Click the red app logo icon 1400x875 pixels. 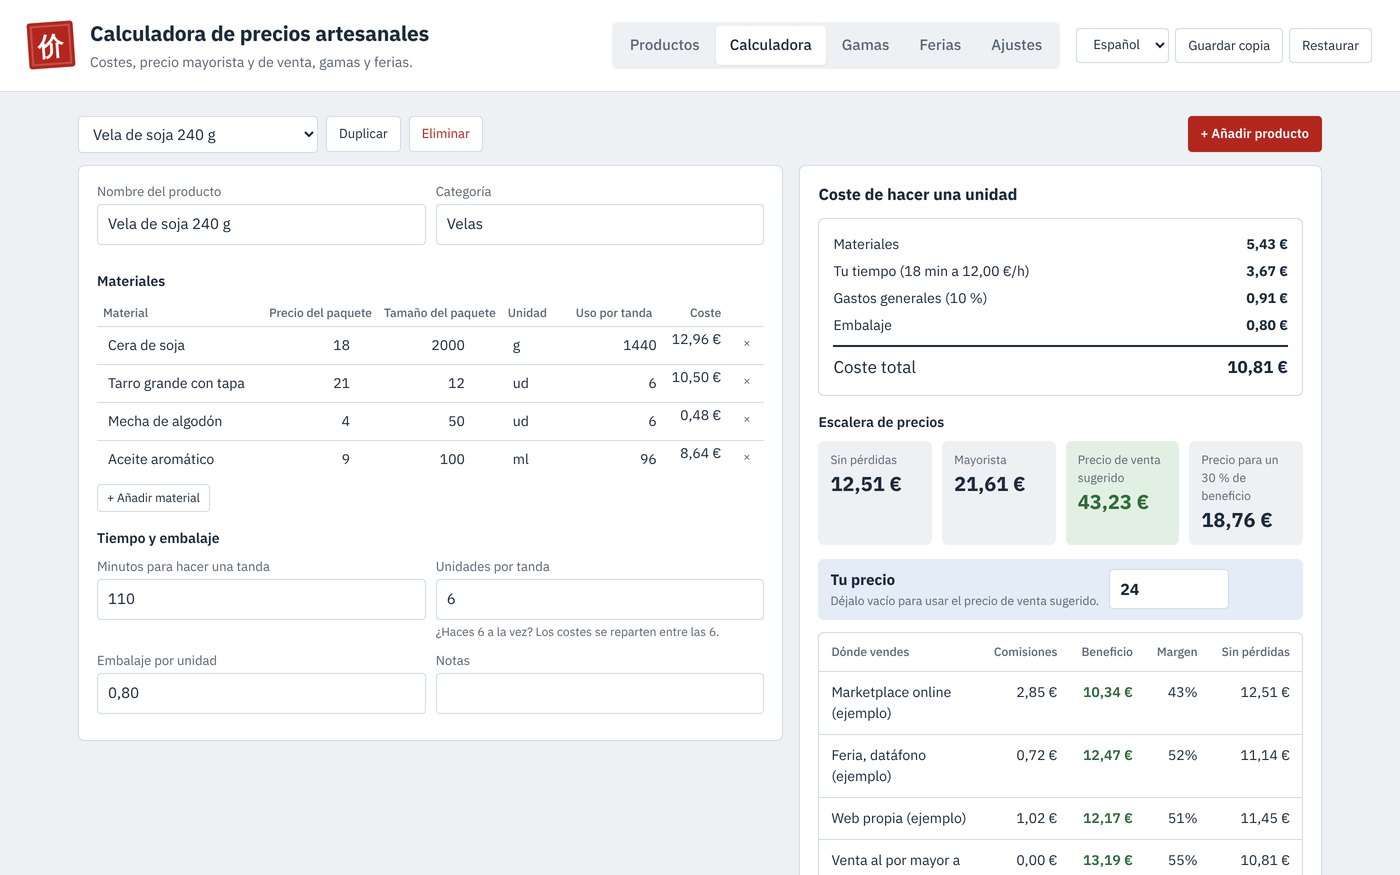(51, 45)
